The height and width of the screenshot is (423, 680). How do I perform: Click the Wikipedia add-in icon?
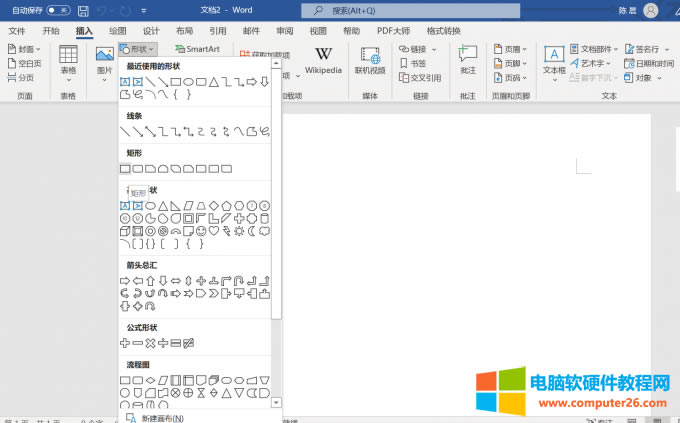point(323,61)
